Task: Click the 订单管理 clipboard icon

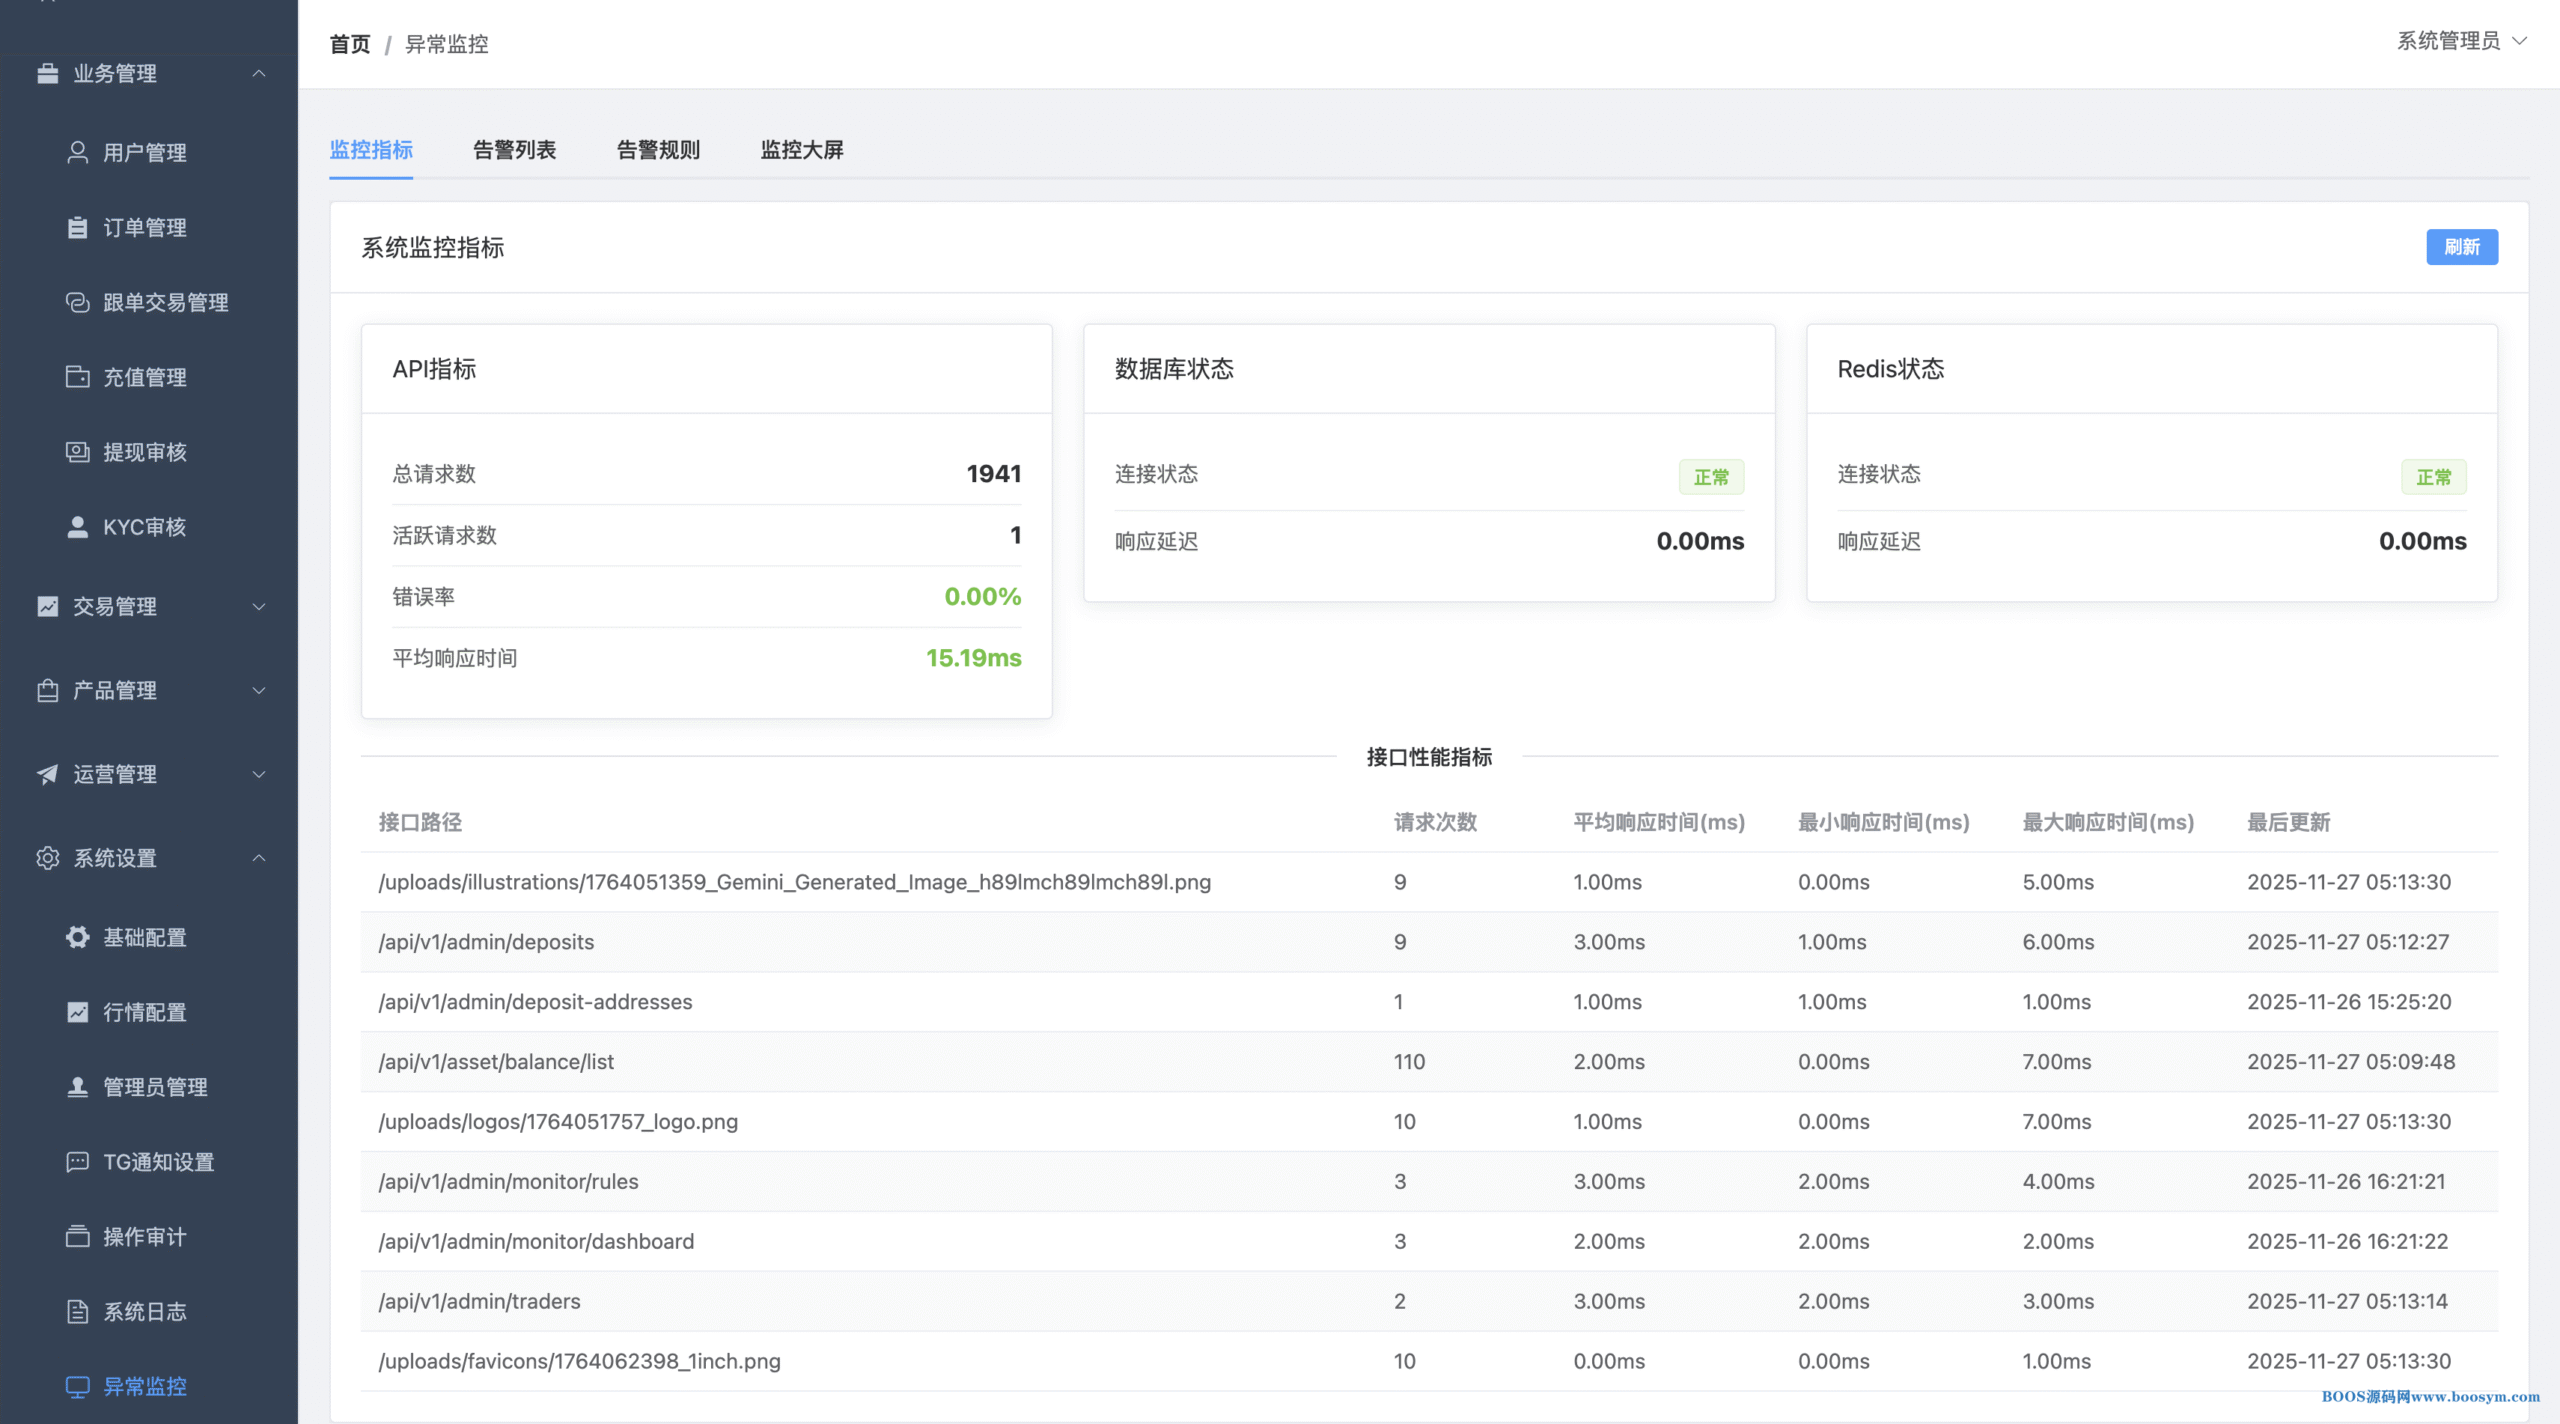Action: pyautogui.click(x=77, y=227)
